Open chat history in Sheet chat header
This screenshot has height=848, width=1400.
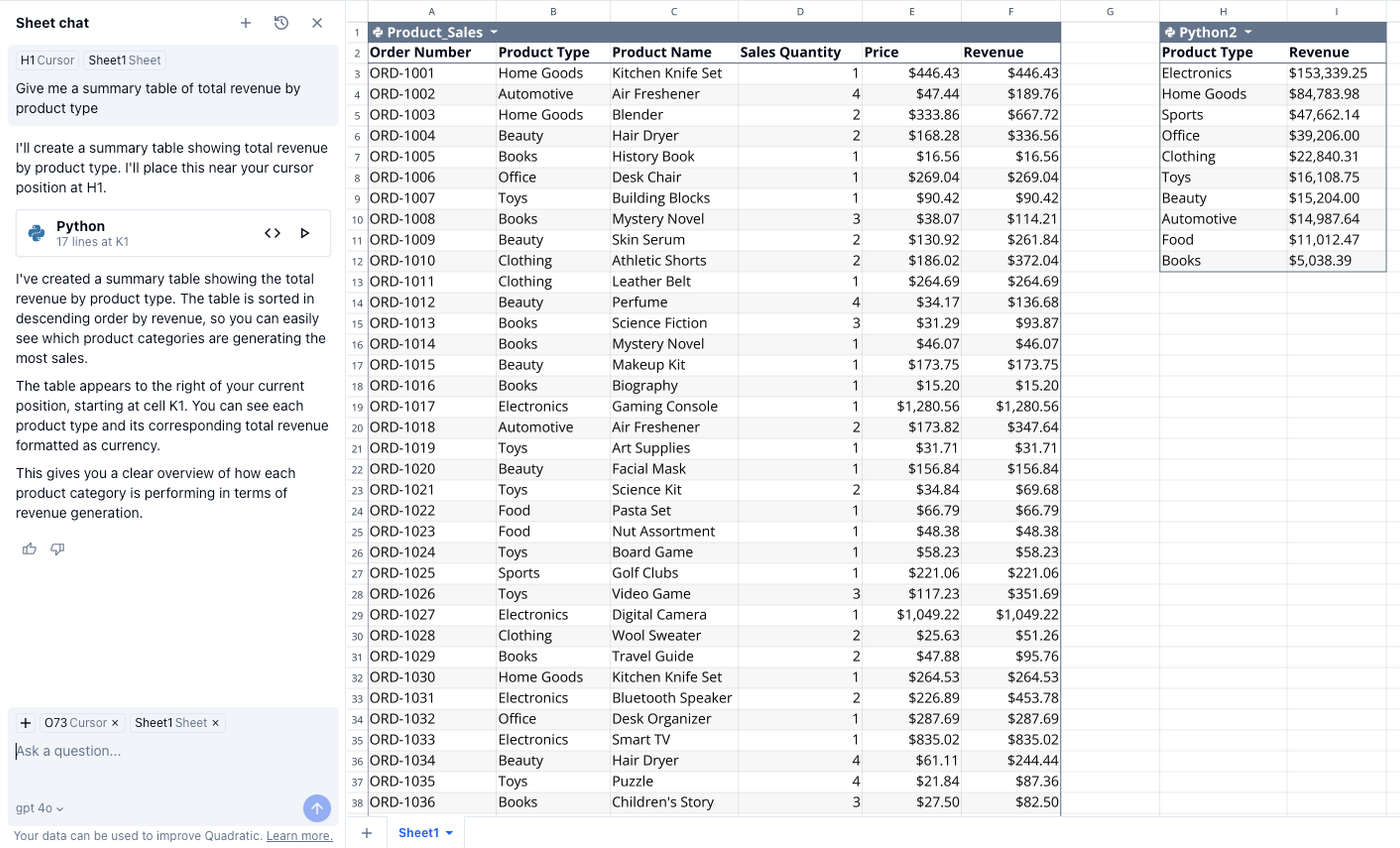point(282,22)
